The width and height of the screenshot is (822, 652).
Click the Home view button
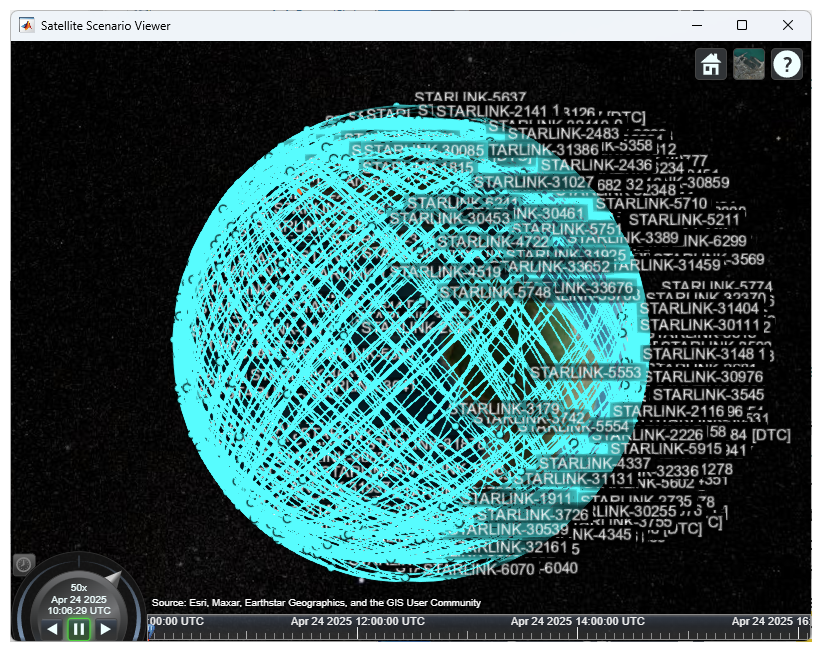coord(710,64)
